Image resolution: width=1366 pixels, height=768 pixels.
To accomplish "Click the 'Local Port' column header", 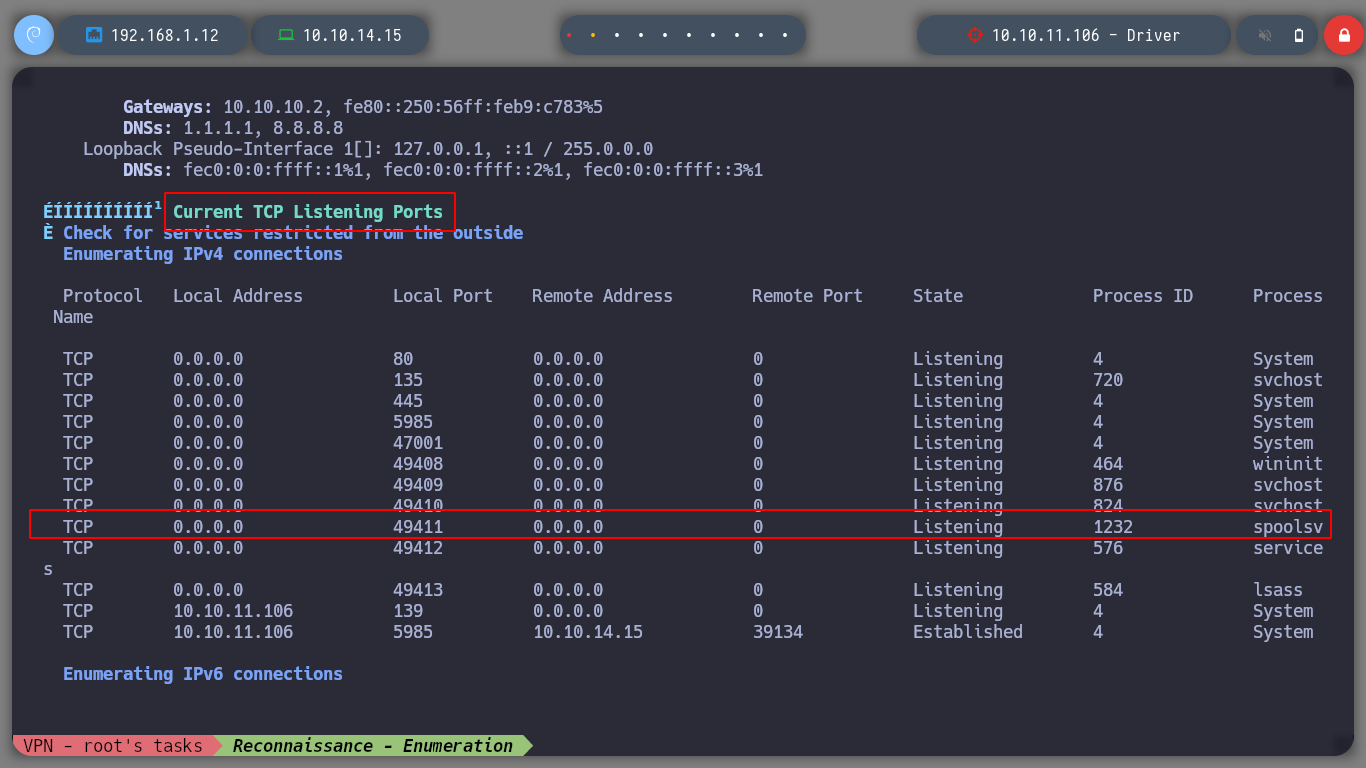I will pyautogui.click(x=443, y=296).
